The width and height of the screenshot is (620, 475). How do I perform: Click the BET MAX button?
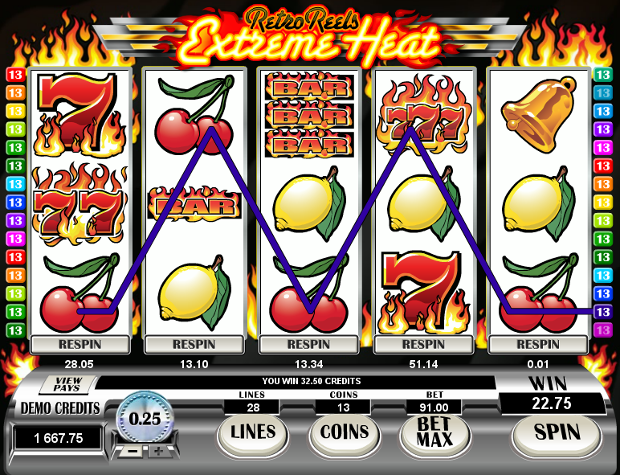(435, 432)
